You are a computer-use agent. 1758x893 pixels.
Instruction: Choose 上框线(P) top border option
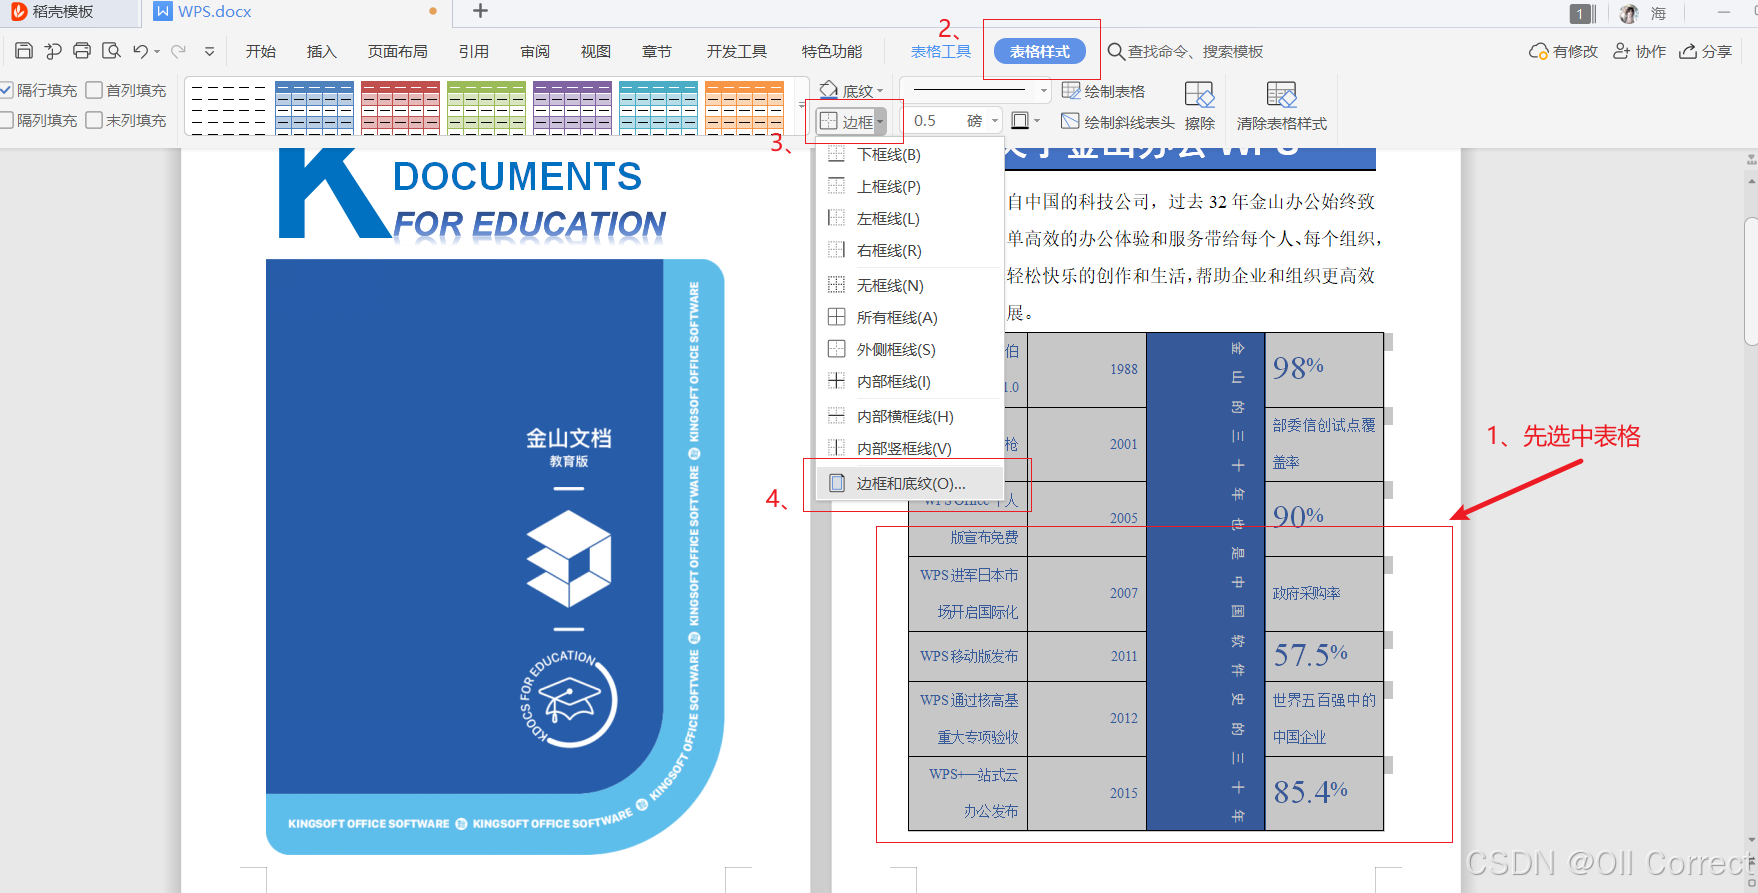click(x=910, y=186)
